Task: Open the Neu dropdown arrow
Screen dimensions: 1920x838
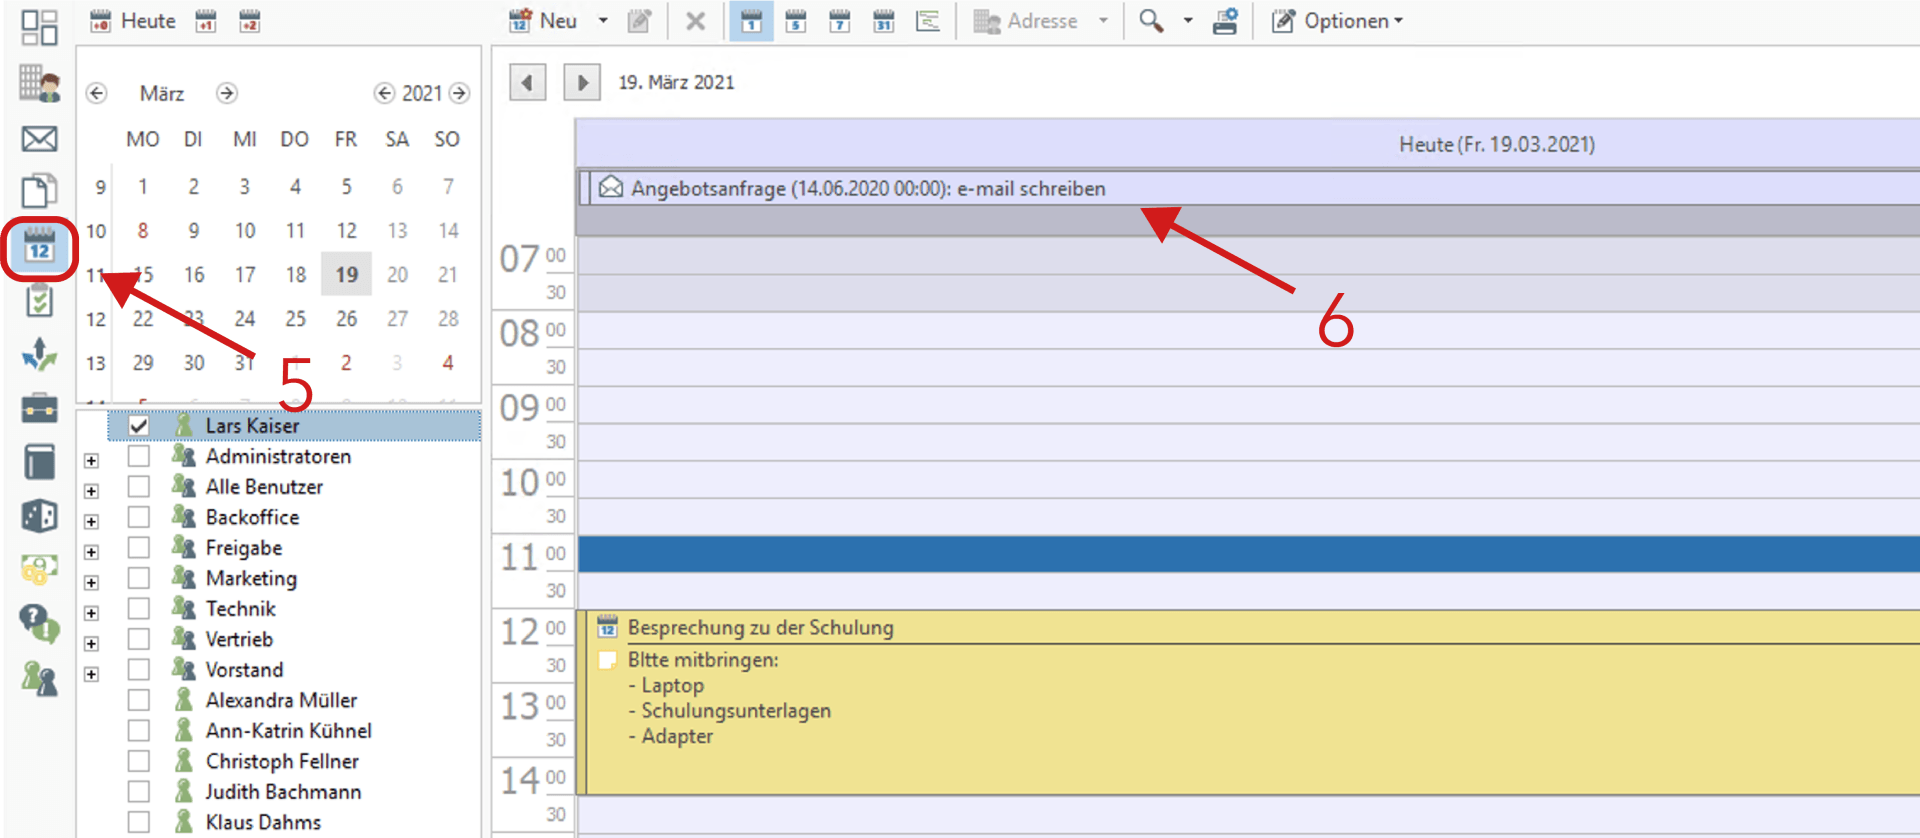Action: 603,21
